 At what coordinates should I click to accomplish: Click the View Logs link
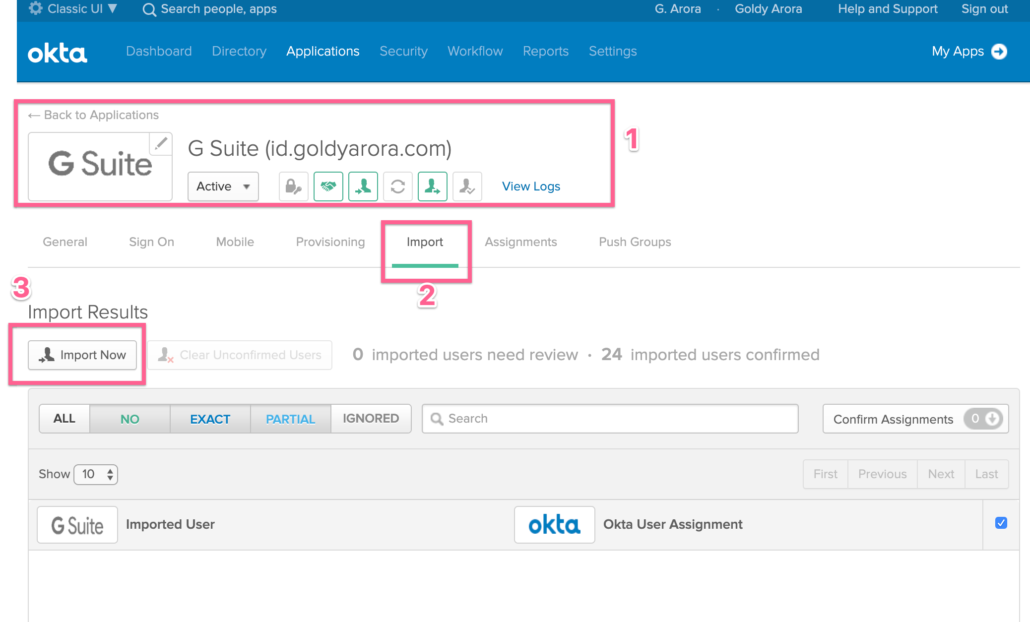click(x=531, y=187)
